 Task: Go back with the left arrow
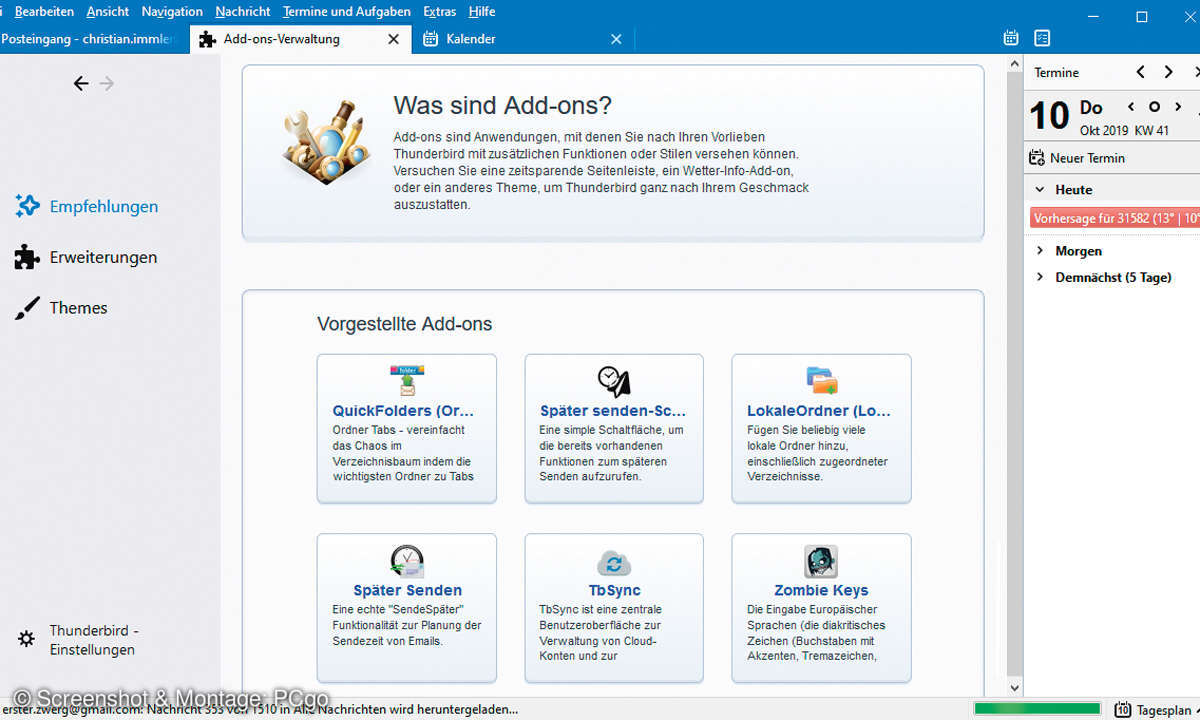click(x=81, y=83)
